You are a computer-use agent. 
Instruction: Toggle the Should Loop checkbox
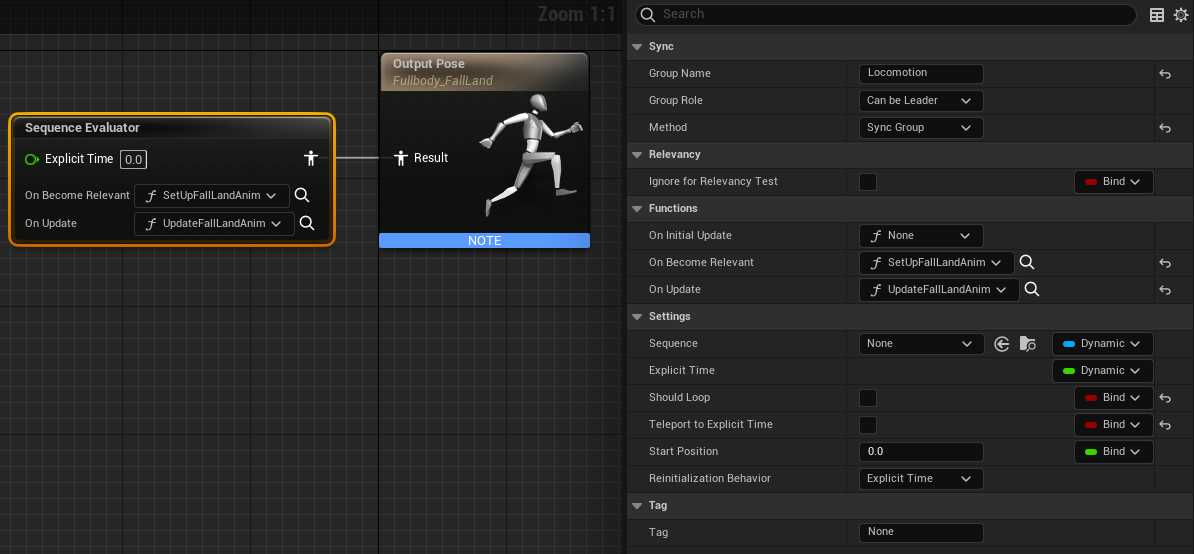point(868,398)
